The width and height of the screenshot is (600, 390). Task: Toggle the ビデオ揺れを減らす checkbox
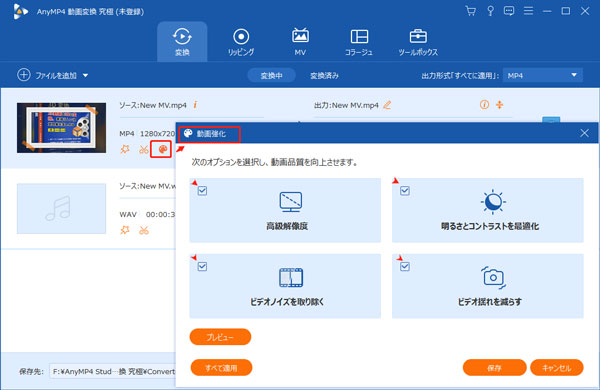click(x=405, y=266)
